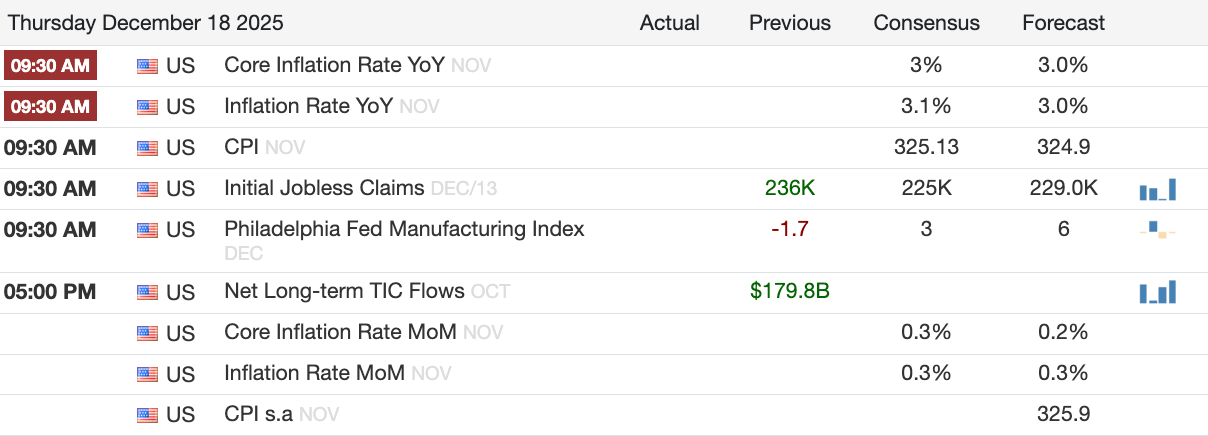Click the Thursday December 18 2025 date header
This screenshot has width=1208, height=436.
146,23
